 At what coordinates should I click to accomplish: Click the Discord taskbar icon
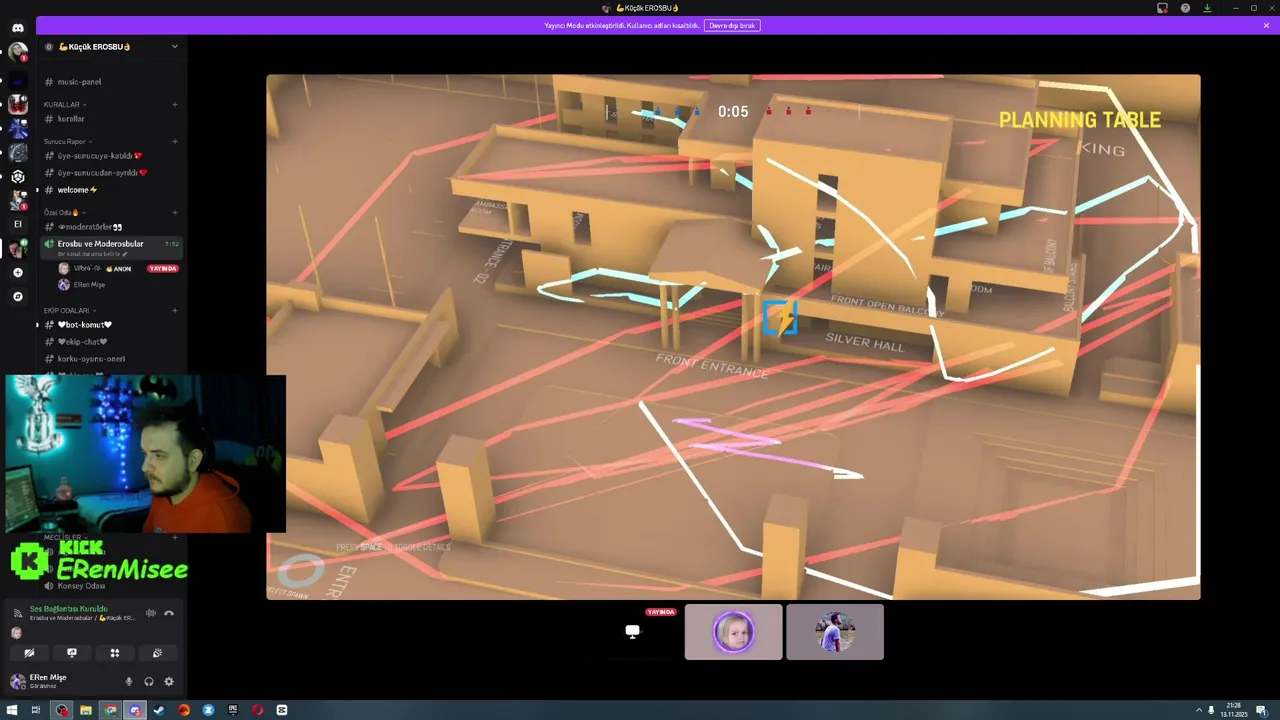[x=135, y=710]
